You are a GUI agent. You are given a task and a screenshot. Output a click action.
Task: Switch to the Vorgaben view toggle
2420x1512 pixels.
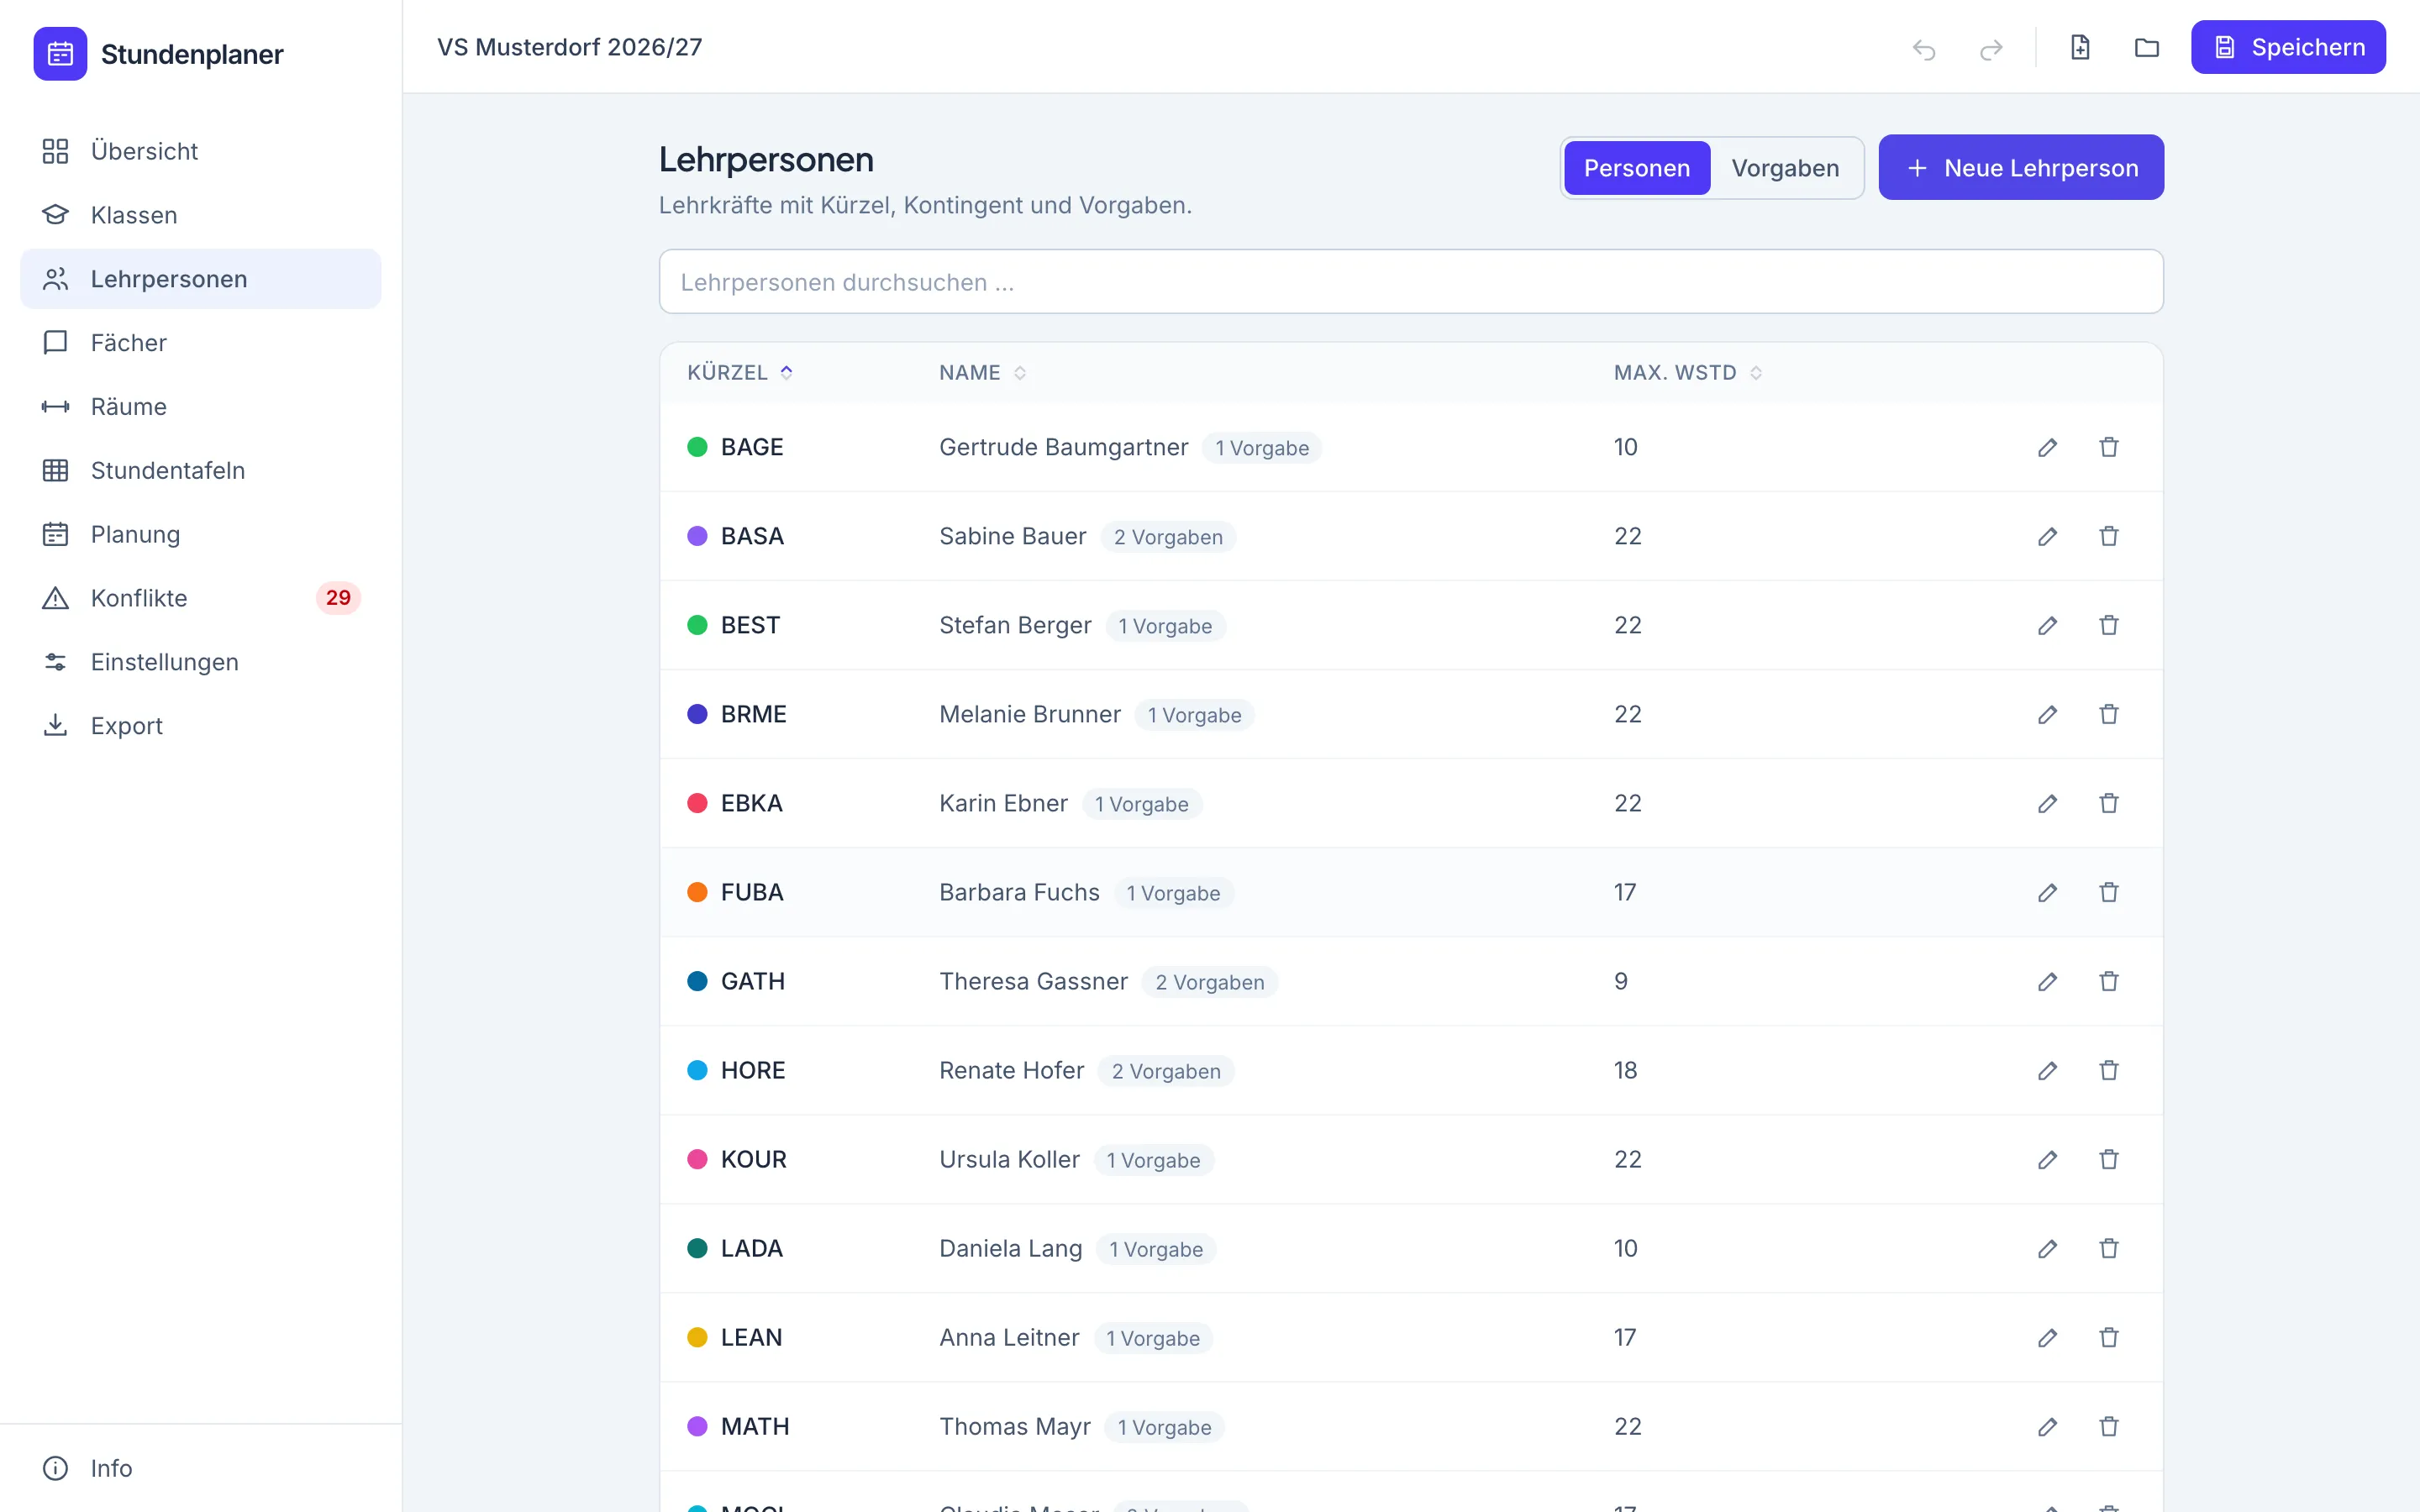(1785, 168)
